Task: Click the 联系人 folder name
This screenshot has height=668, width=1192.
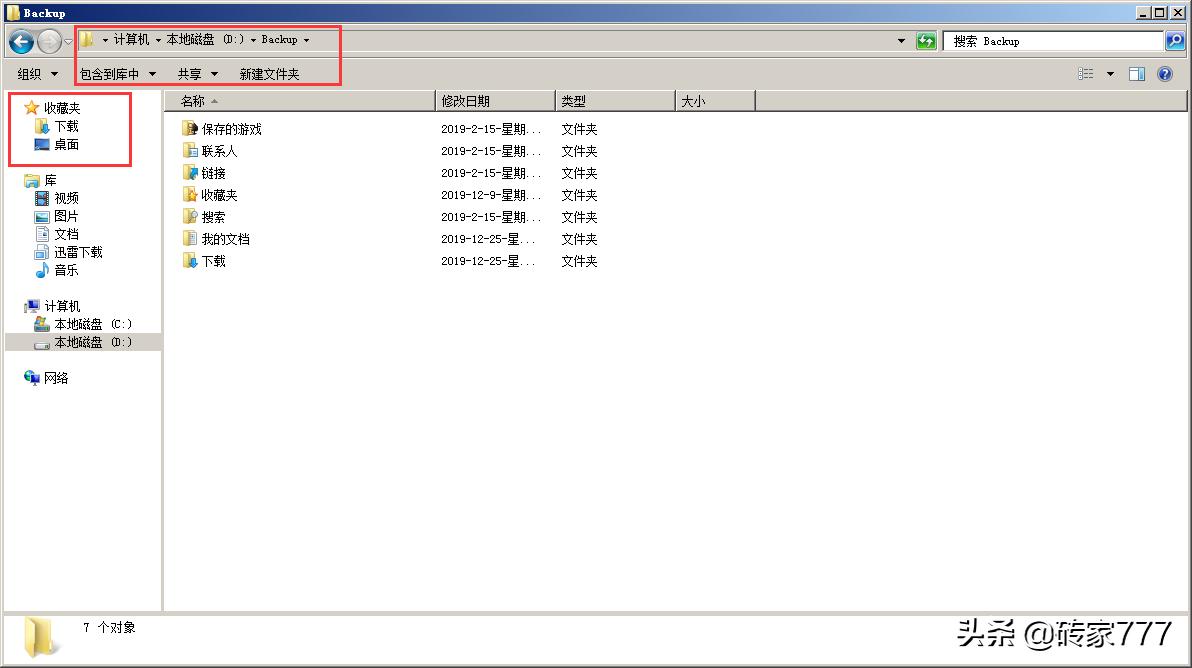Action: click(x=219, y=151)
